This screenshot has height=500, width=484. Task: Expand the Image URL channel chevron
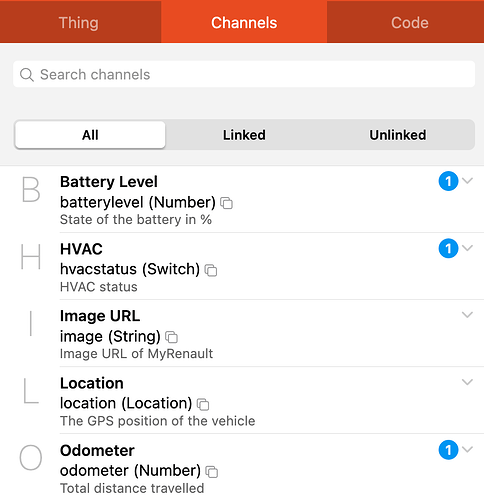pyautogui.click(x=468, y=315)
